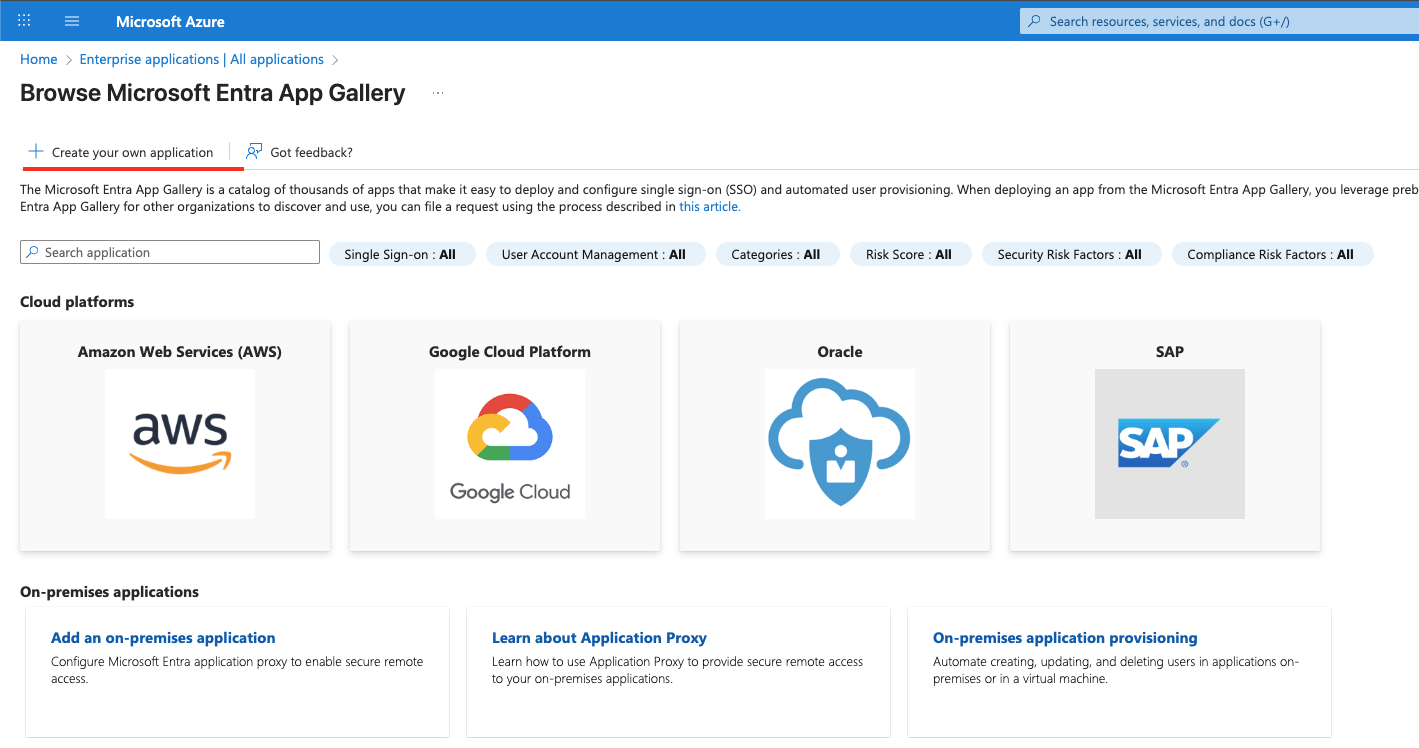1419x748 pixels.
Task: Click the Got feedback person icon
Action: (253, 151)
